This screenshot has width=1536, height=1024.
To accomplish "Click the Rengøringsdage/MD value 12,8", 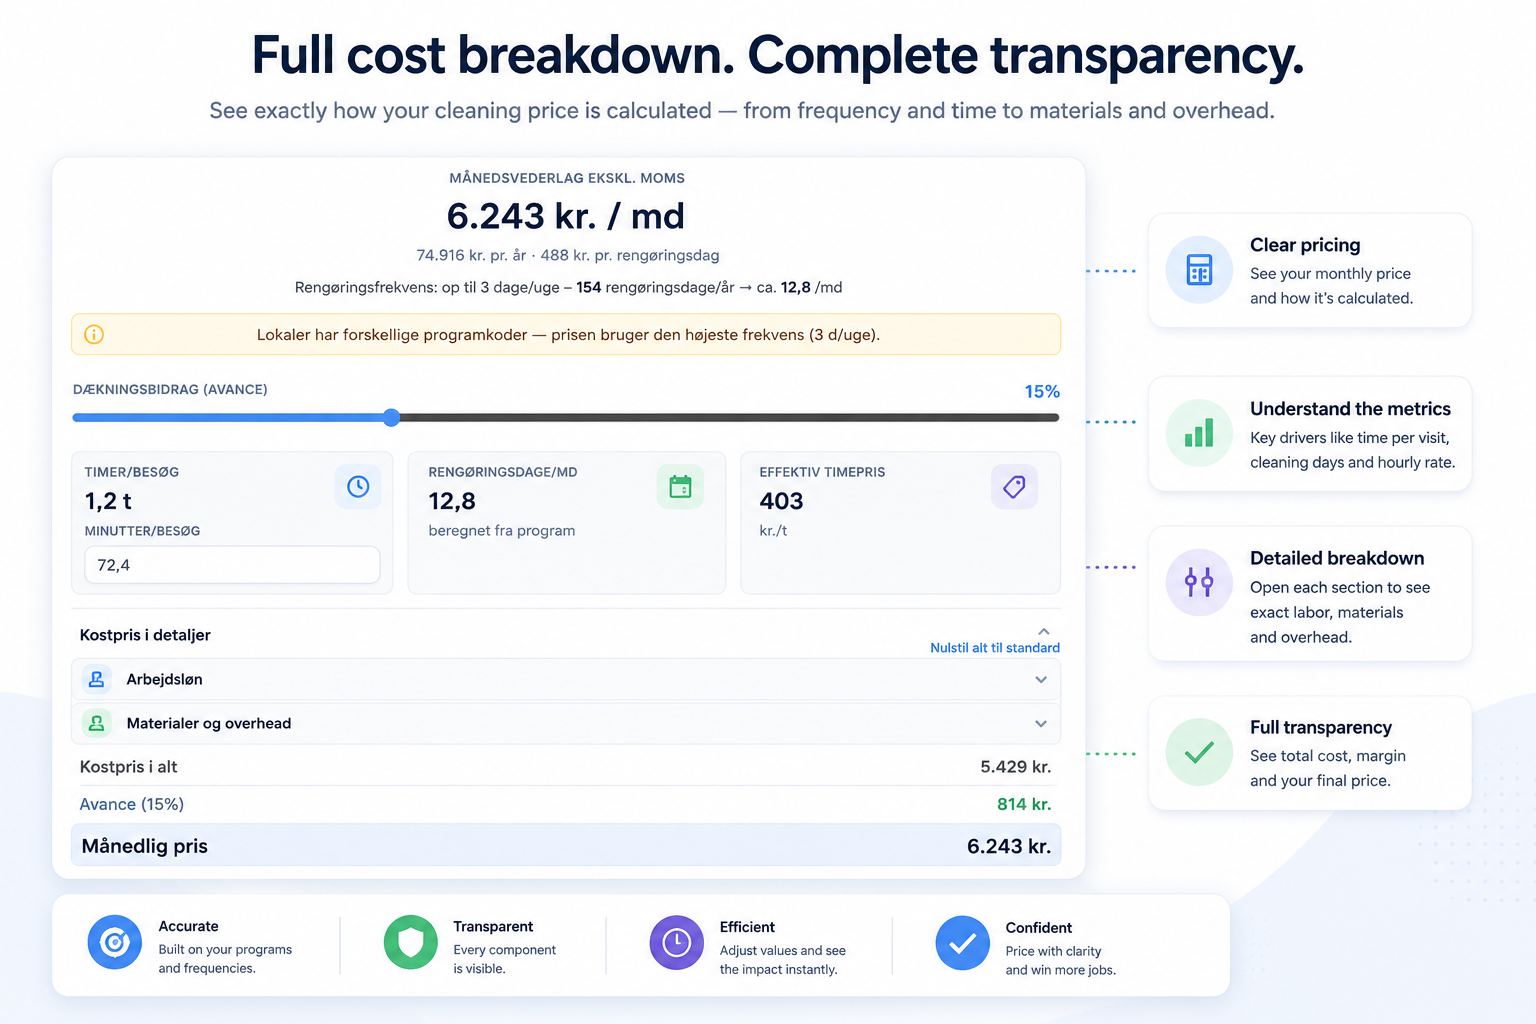I will pyautogui.click(x=452, y=501).
